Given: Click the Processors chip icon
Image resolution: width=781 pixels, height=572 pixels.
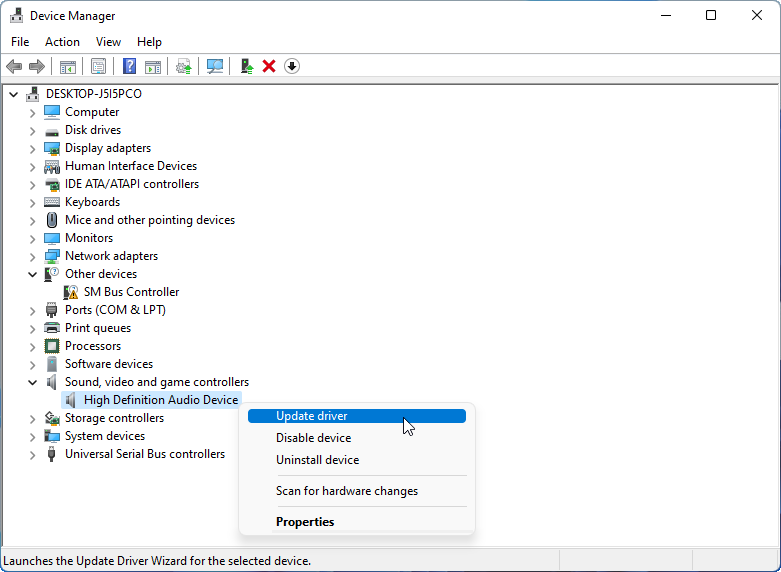Looking at the screenshot, I should (x=52, y=346).
